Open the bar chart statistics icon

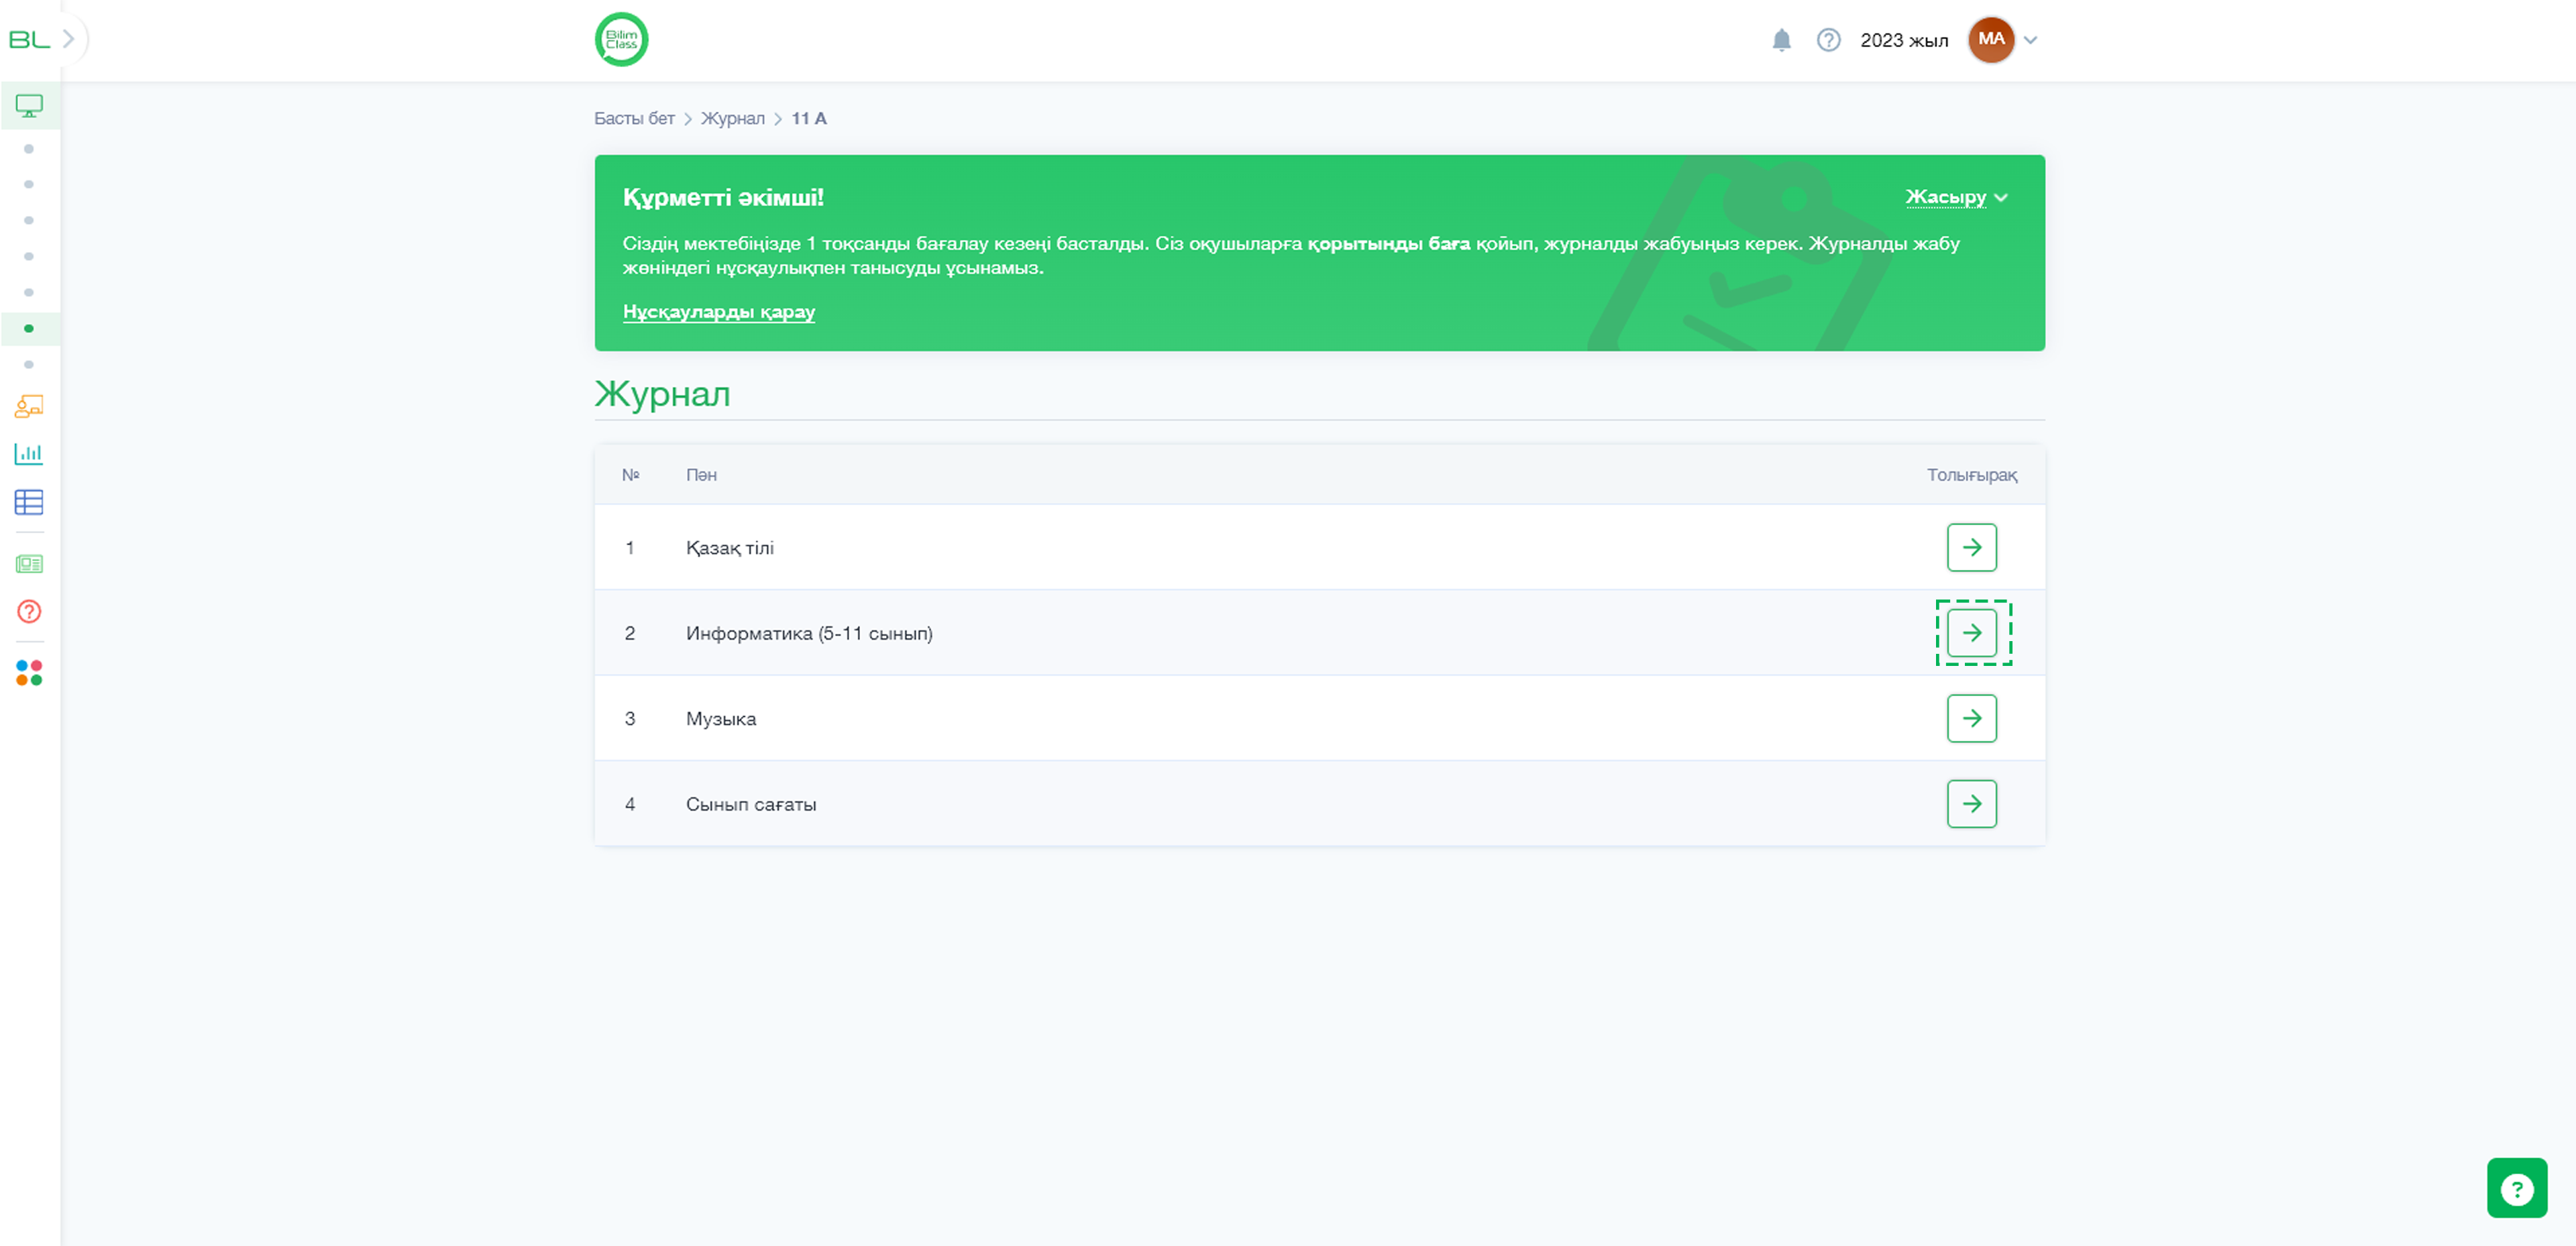29,454
